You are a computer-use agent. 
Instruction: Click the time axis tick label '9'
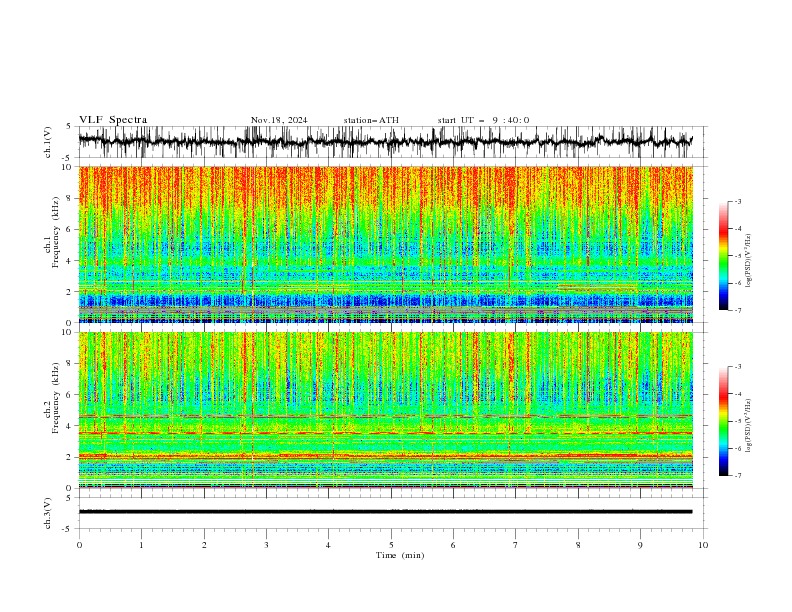pos(640,545)
